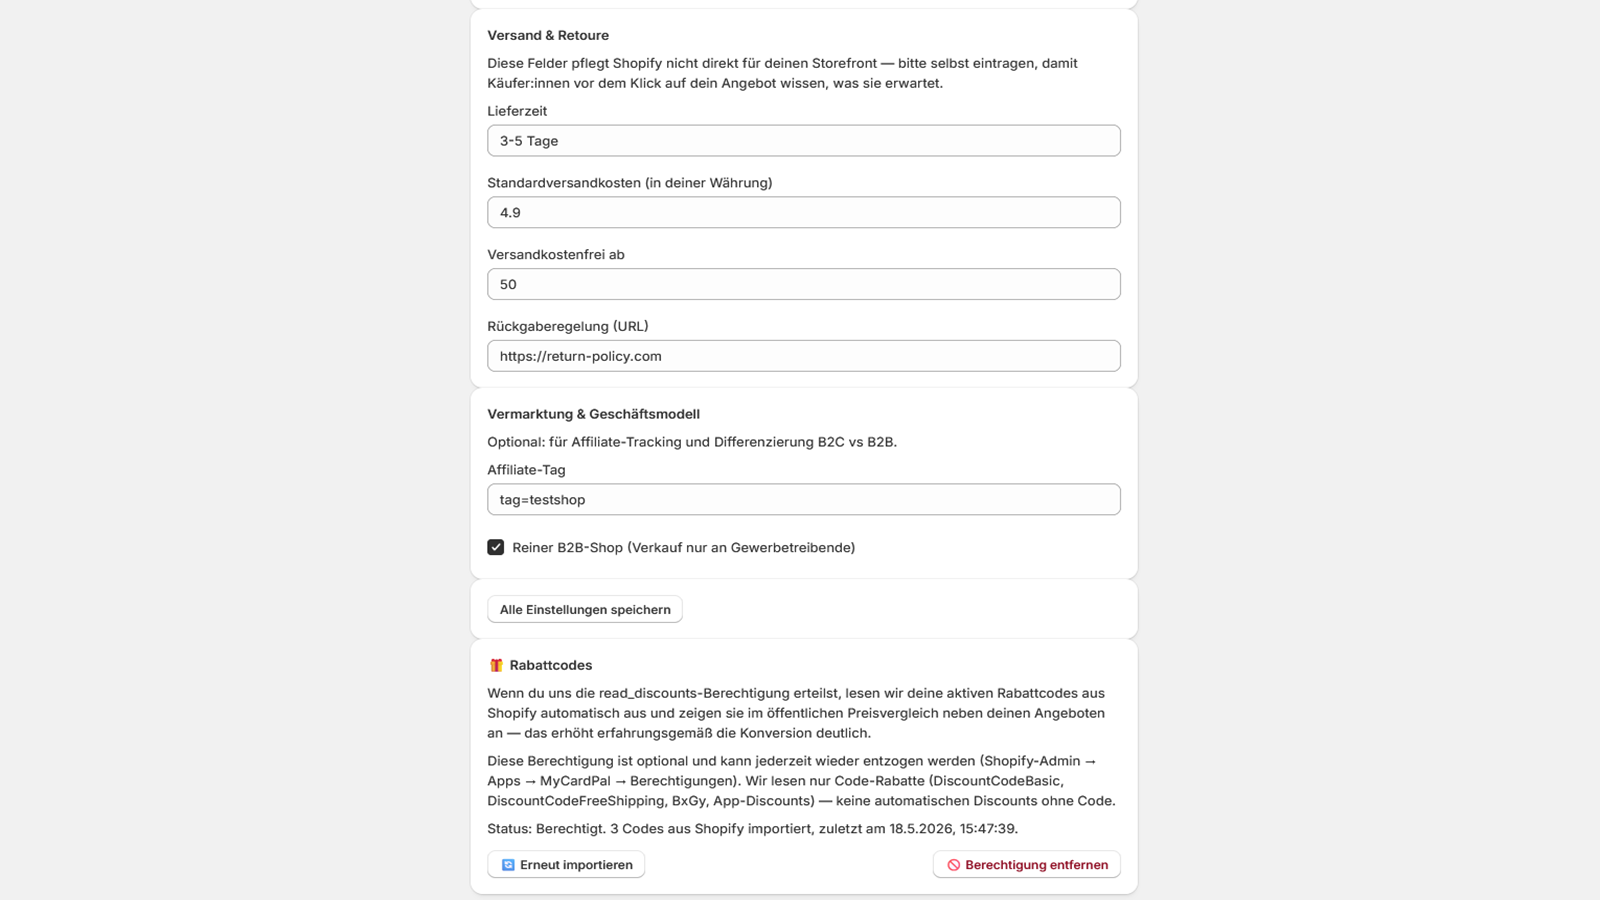Click the 'Rückgaberegelung (URL)' field label
This screenshot has width=1600, height=900.
[x=567, y=327]
